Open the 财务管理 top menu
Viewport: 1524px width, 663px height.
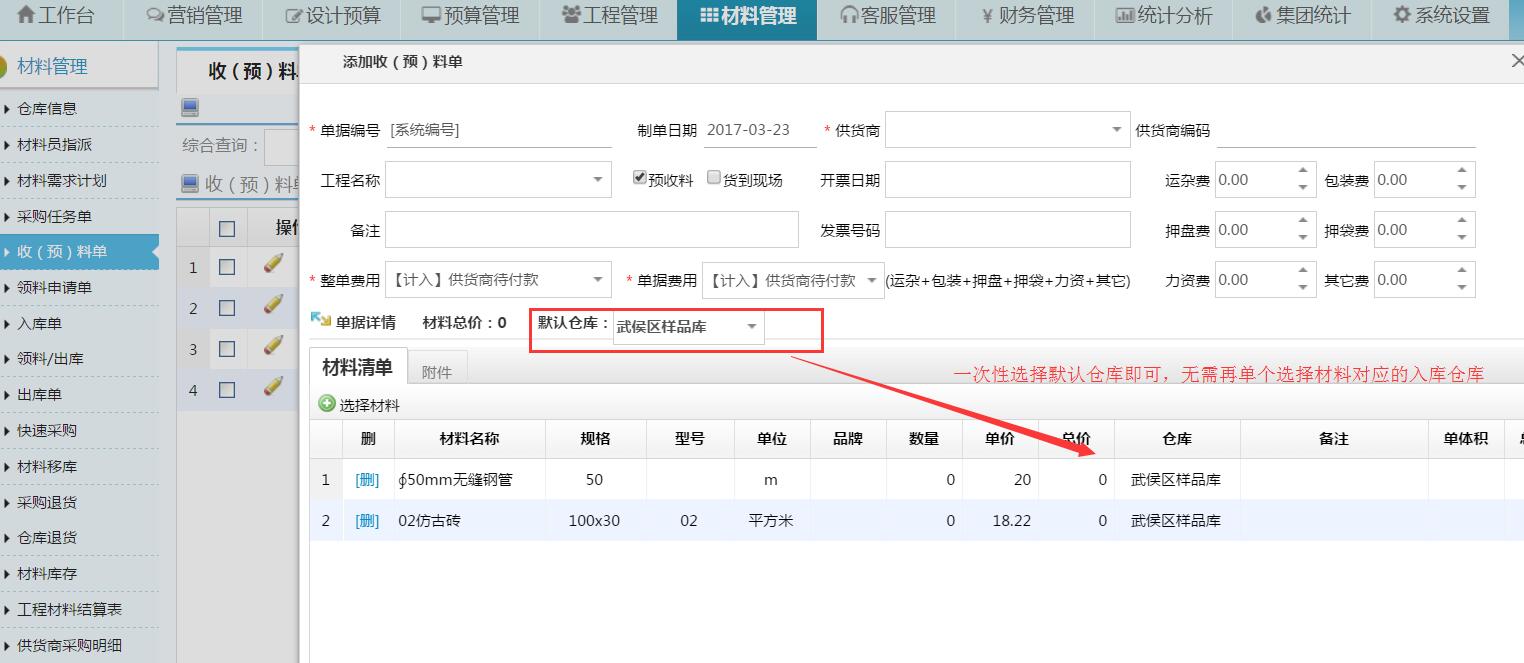1026,16
